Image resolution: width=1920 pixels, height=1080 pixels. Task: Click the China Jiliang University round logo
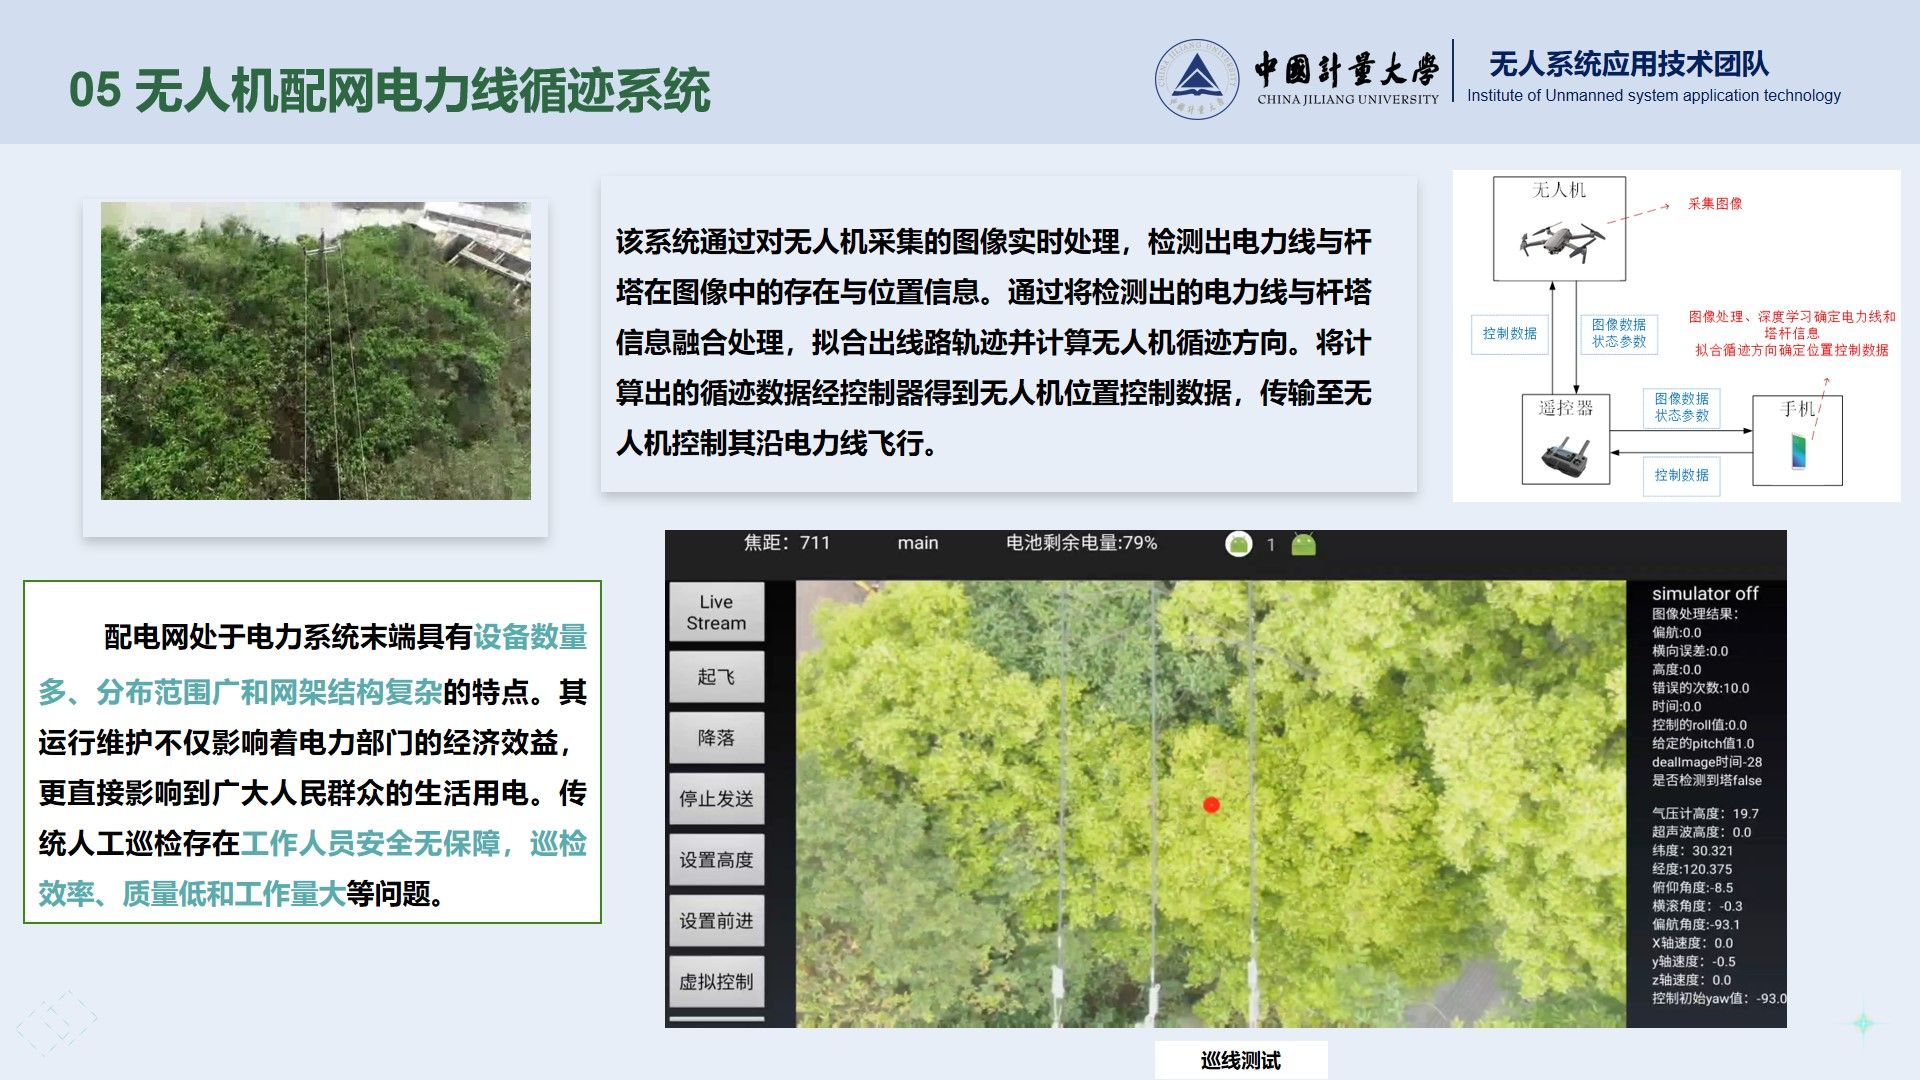tap(1196, 79)
